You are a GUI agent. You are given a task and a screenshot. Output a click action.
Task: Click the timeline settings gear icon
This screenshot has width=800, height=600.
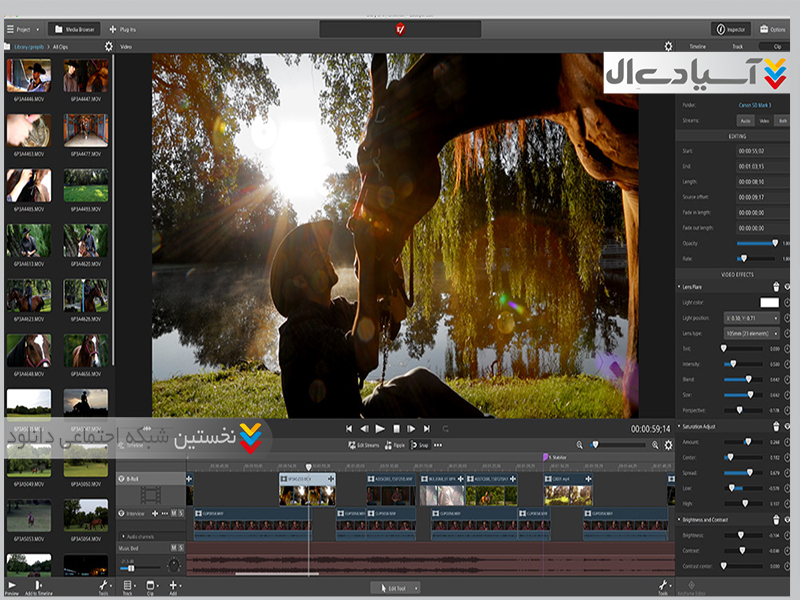pyautogui.click(x=669, y=445)
